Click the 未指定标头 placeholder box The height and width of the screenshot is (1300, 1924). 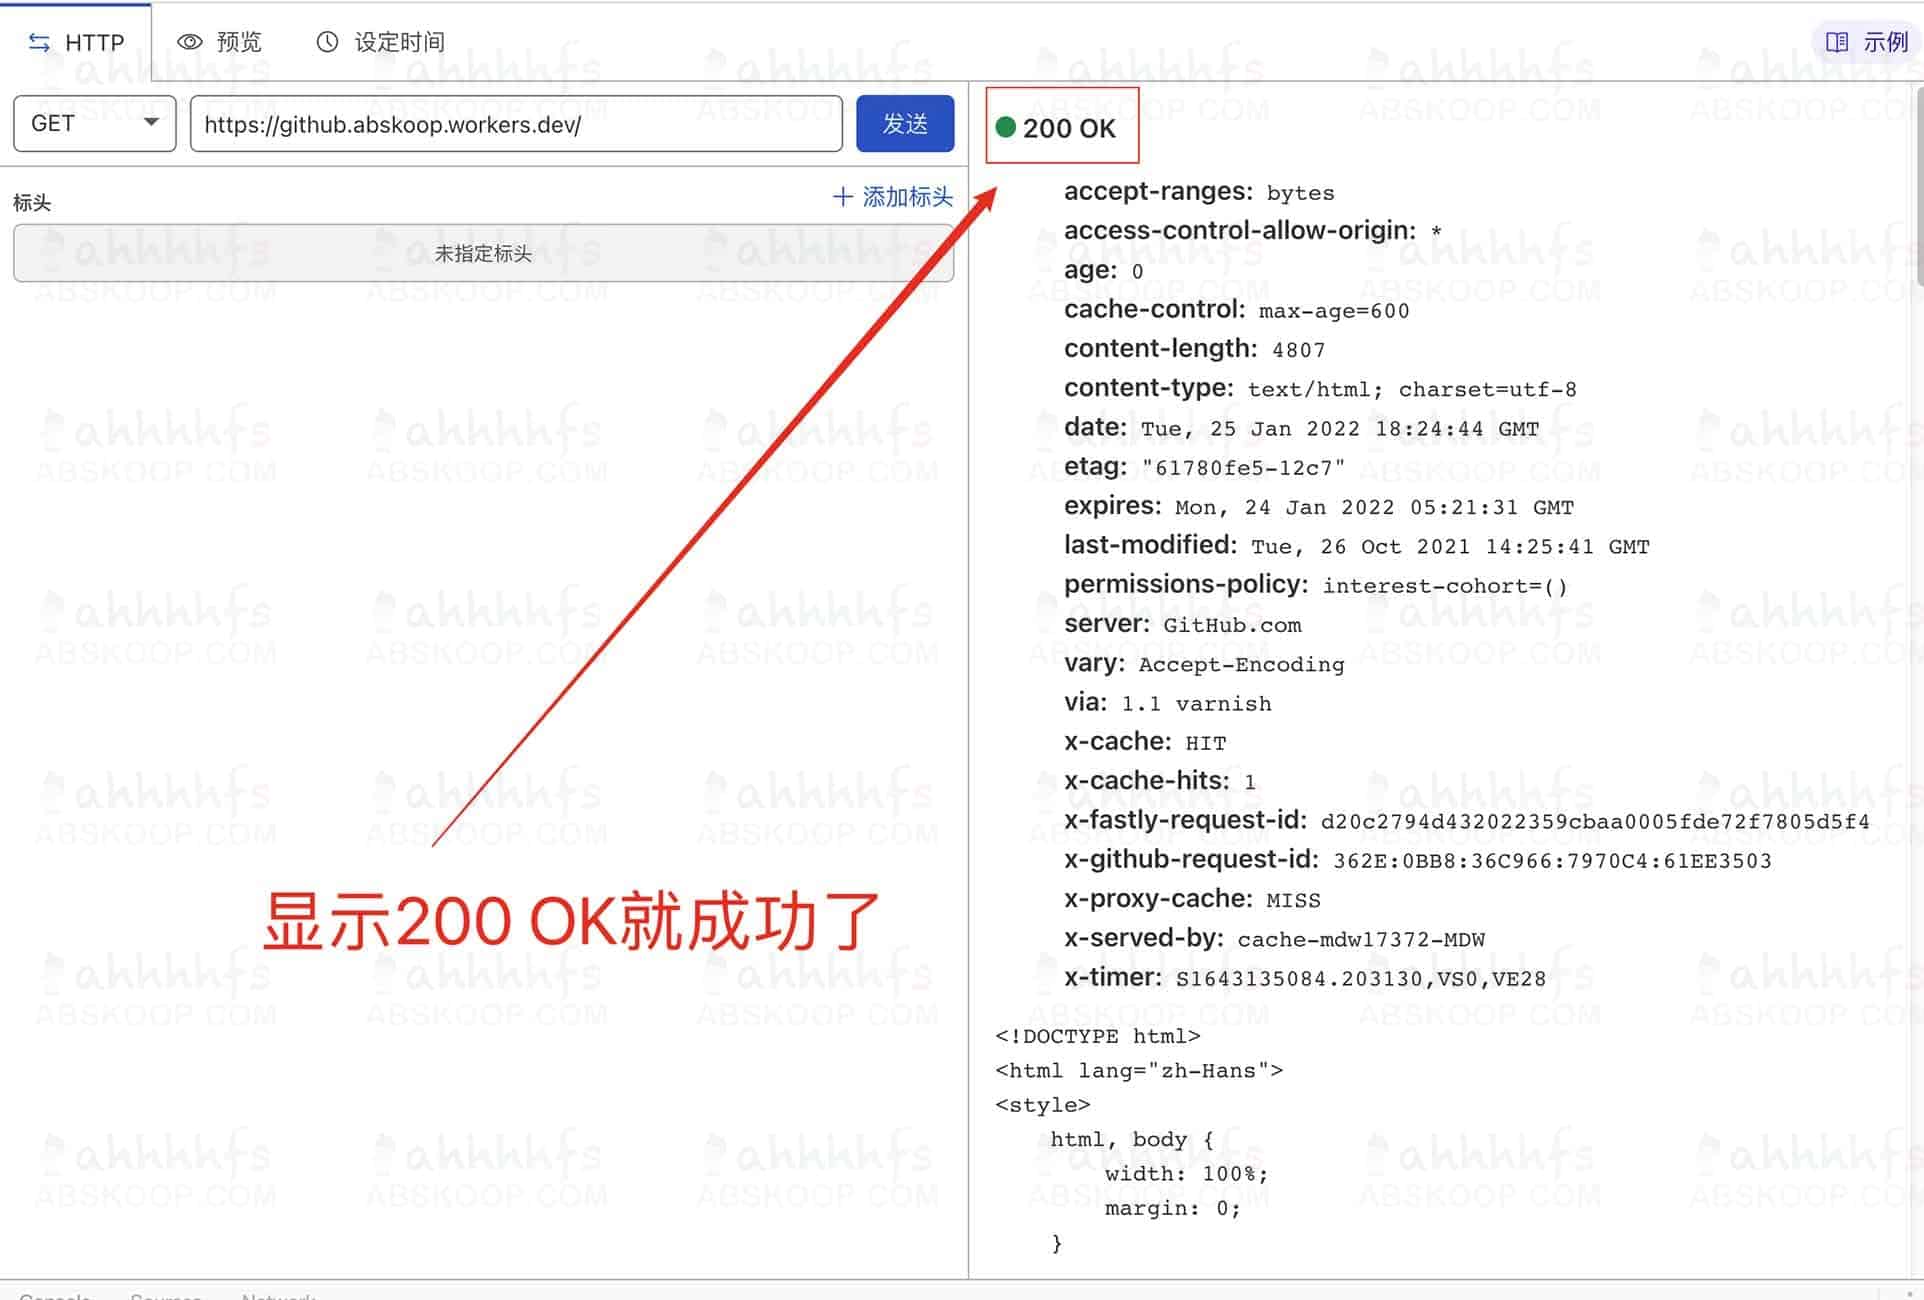(x=483, y=253)
